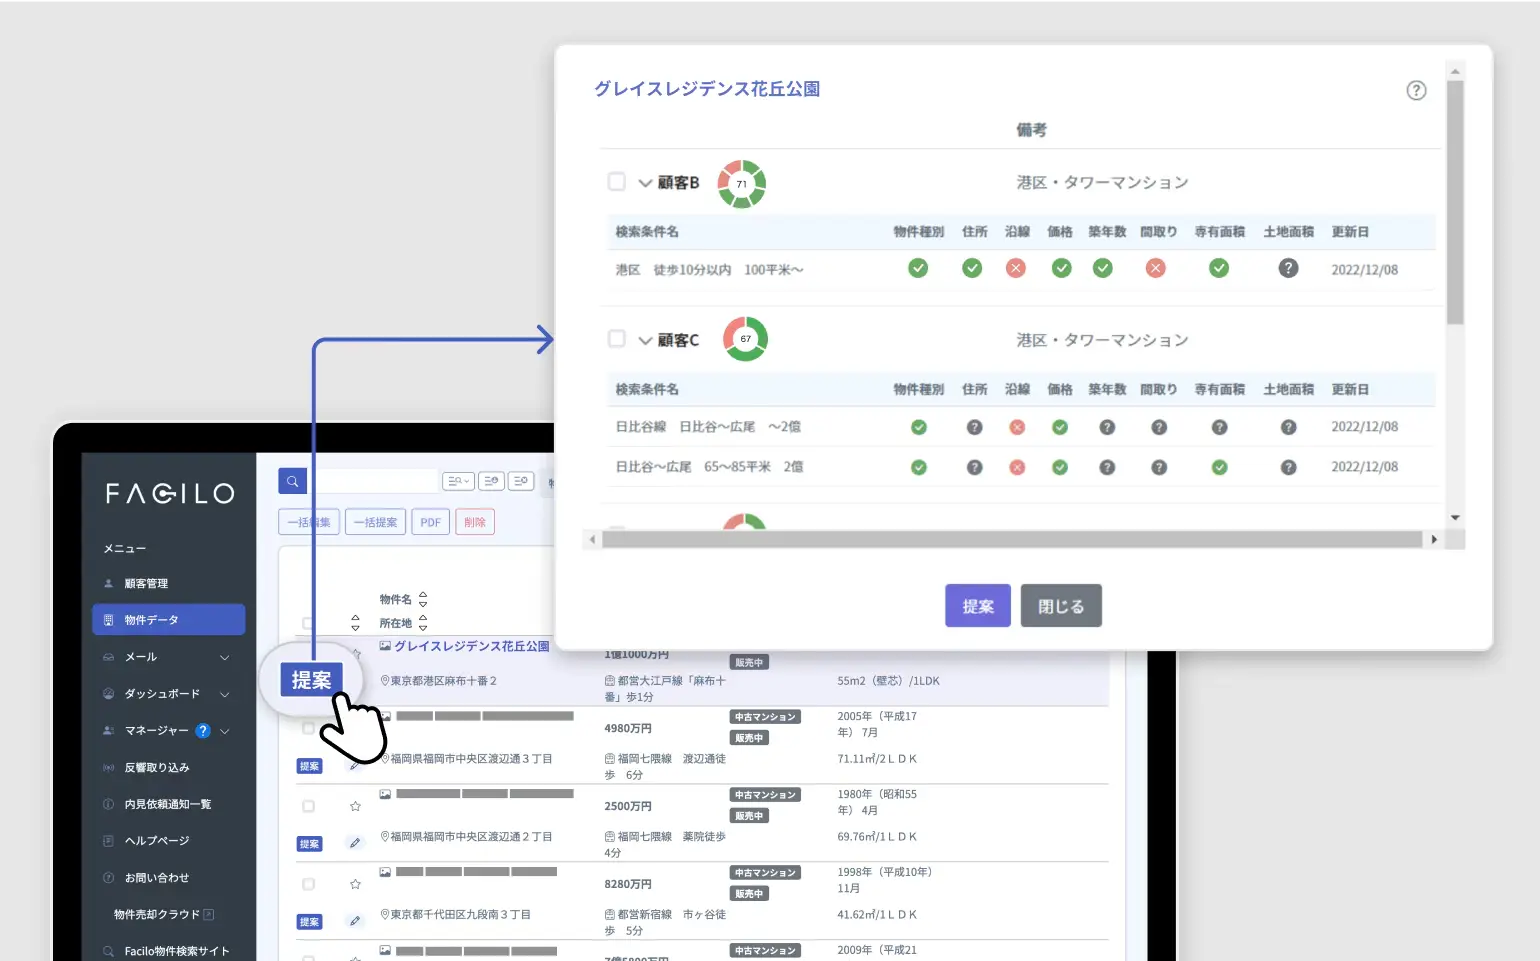Expand the メール sidebar submenu
Viewport: 1540px width, 961px height.
point(225,657)
